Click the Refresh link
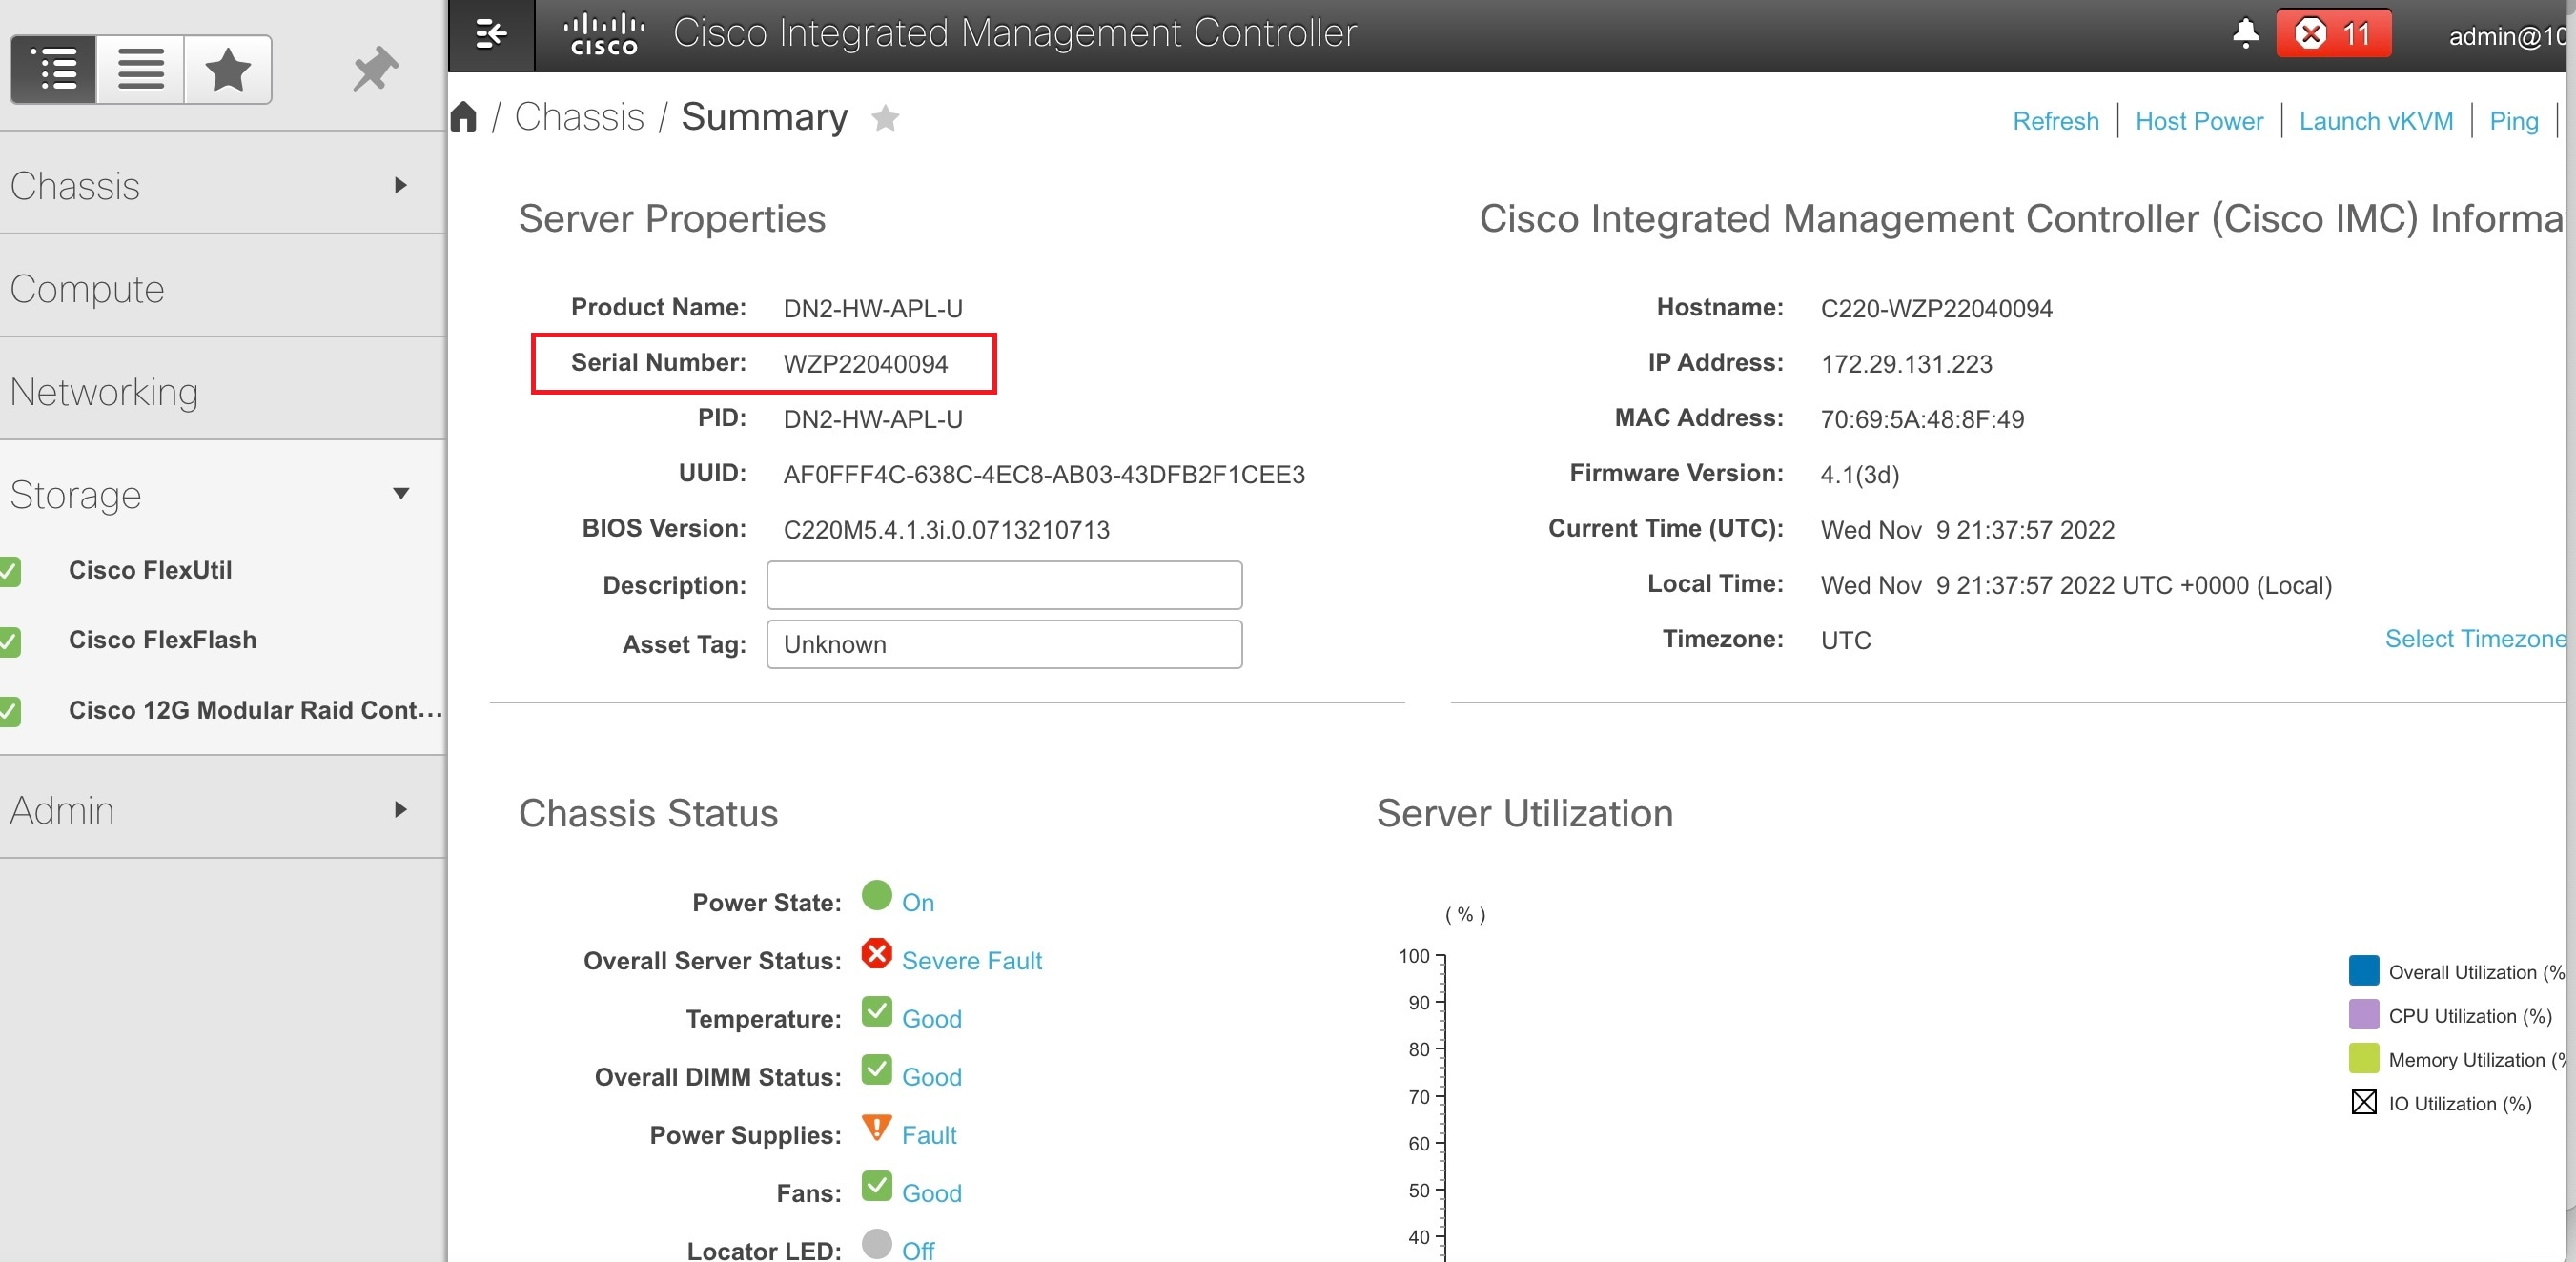The height and width of the screenshot is (1262, 2576). 2055,120
